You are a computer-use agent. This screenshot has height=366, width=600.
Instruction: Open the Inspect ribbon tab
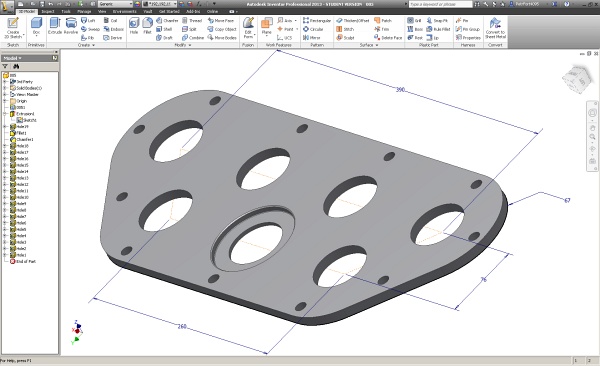pos(48,11)
